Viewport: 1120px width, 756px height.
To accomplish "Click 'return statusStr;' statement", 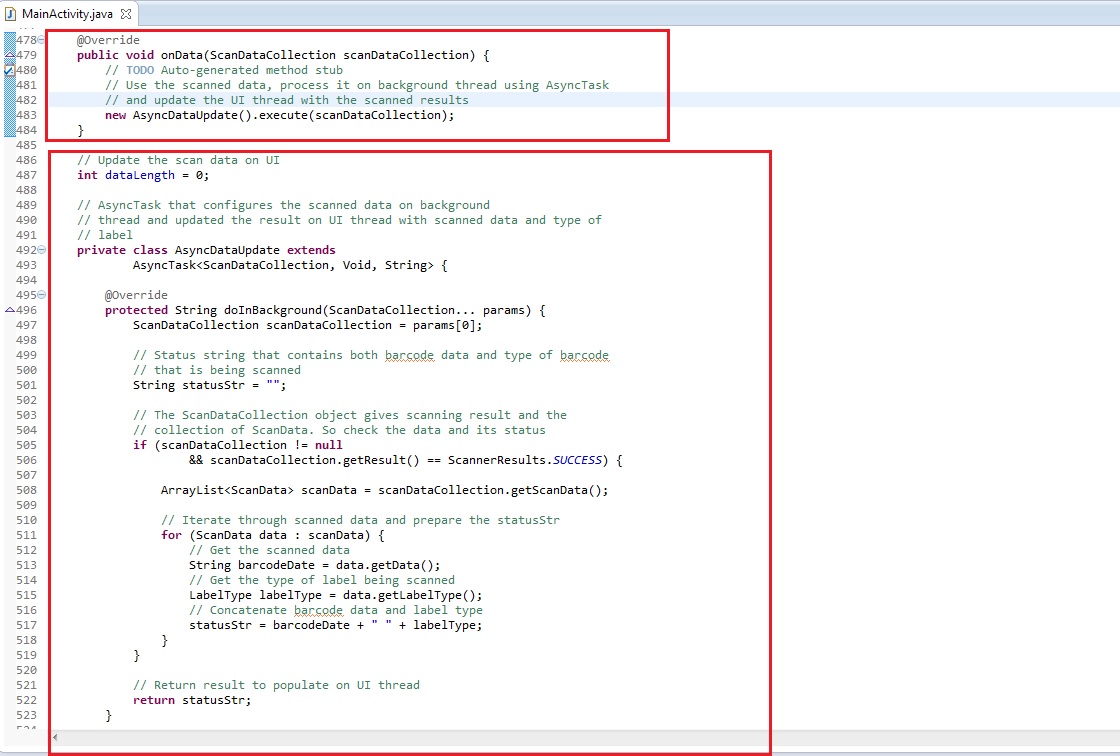I will tap(192, 700).
